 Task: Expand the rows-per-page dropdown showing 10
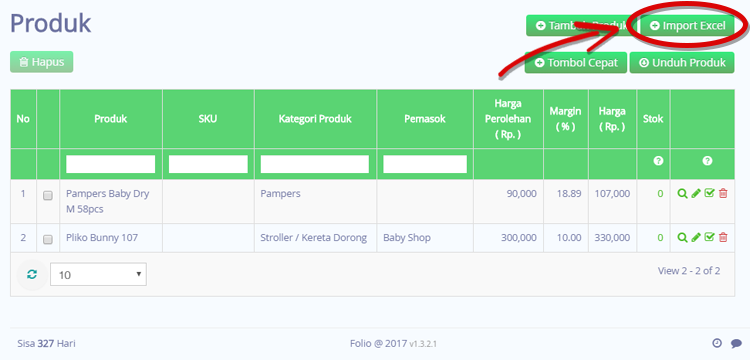click(x=98, y=274)
